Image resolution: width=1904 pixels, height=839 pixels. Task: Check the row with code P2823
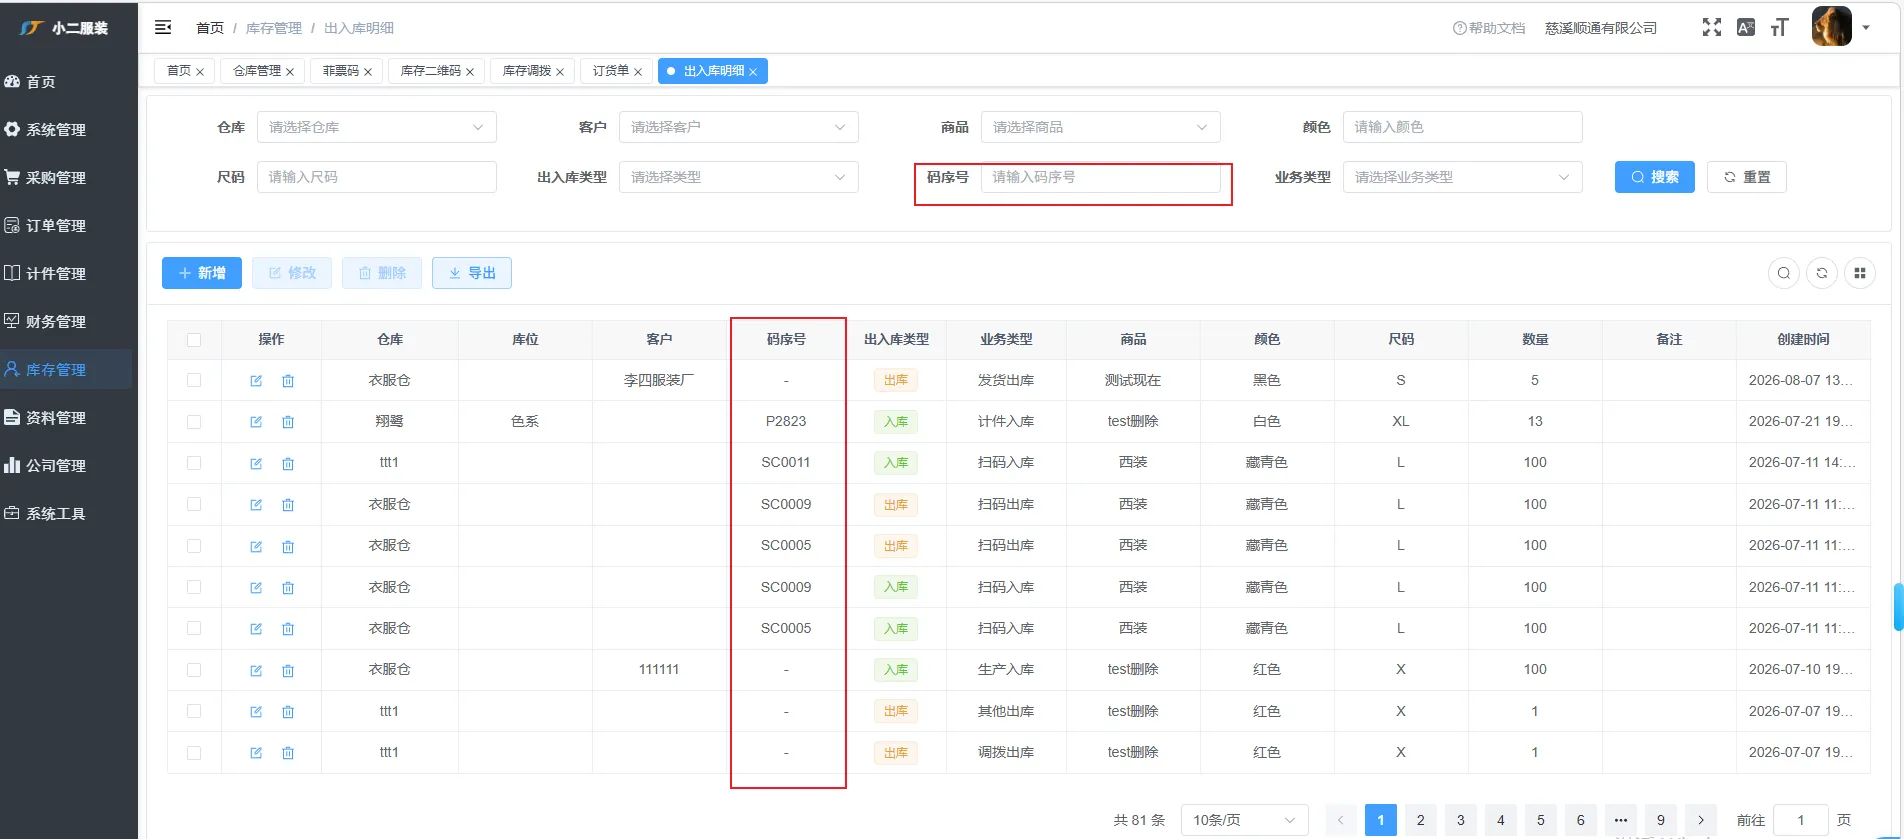point(194,422)
